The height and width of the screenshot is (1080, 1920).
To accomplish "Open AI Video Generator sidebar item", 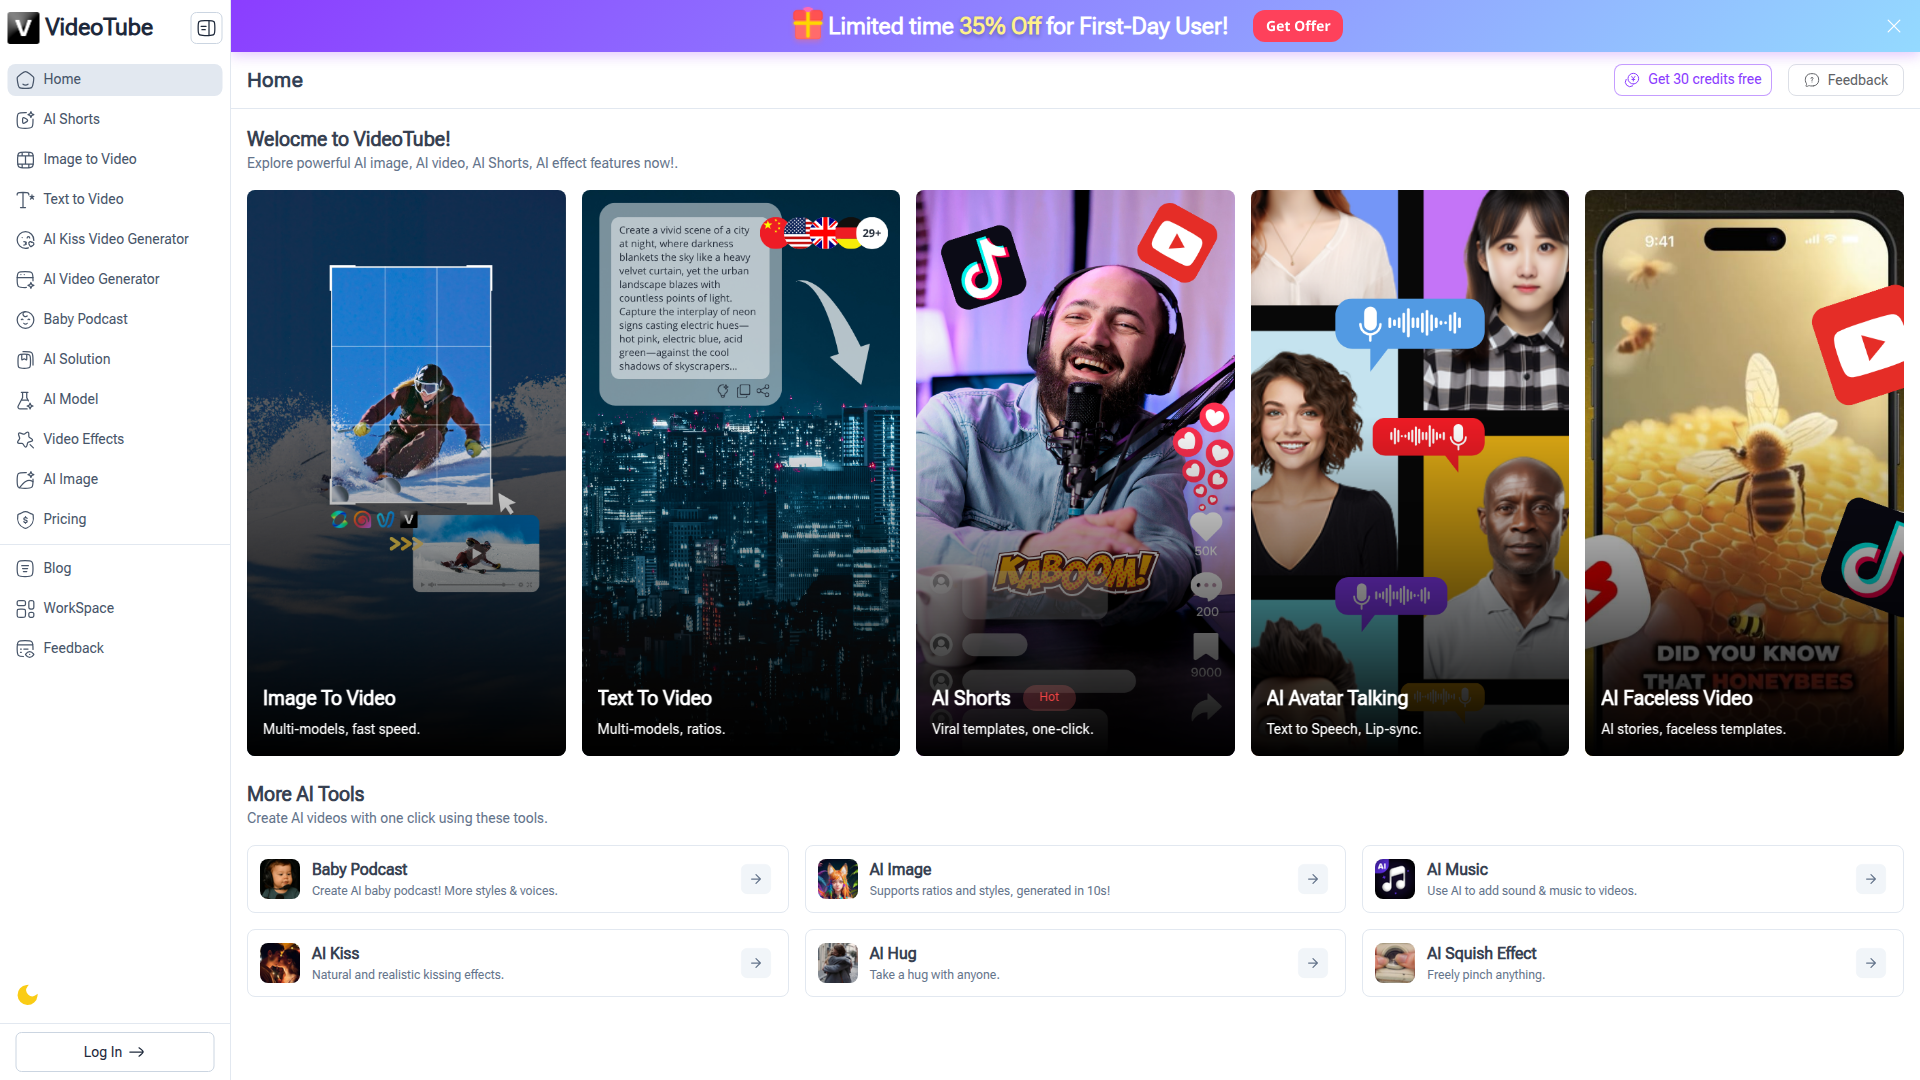I will point(115,279).
